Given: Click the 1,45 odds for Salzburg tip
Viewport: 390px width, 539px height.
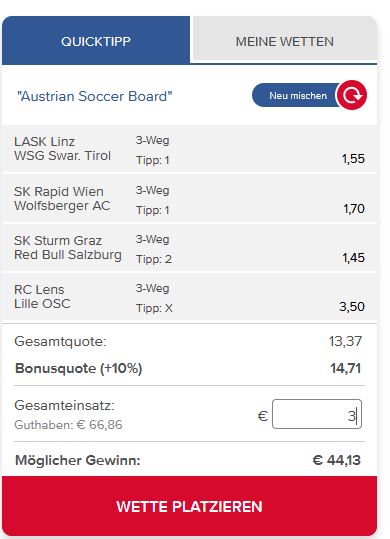Looking at the screenshot, I should (x=353, y=258).
